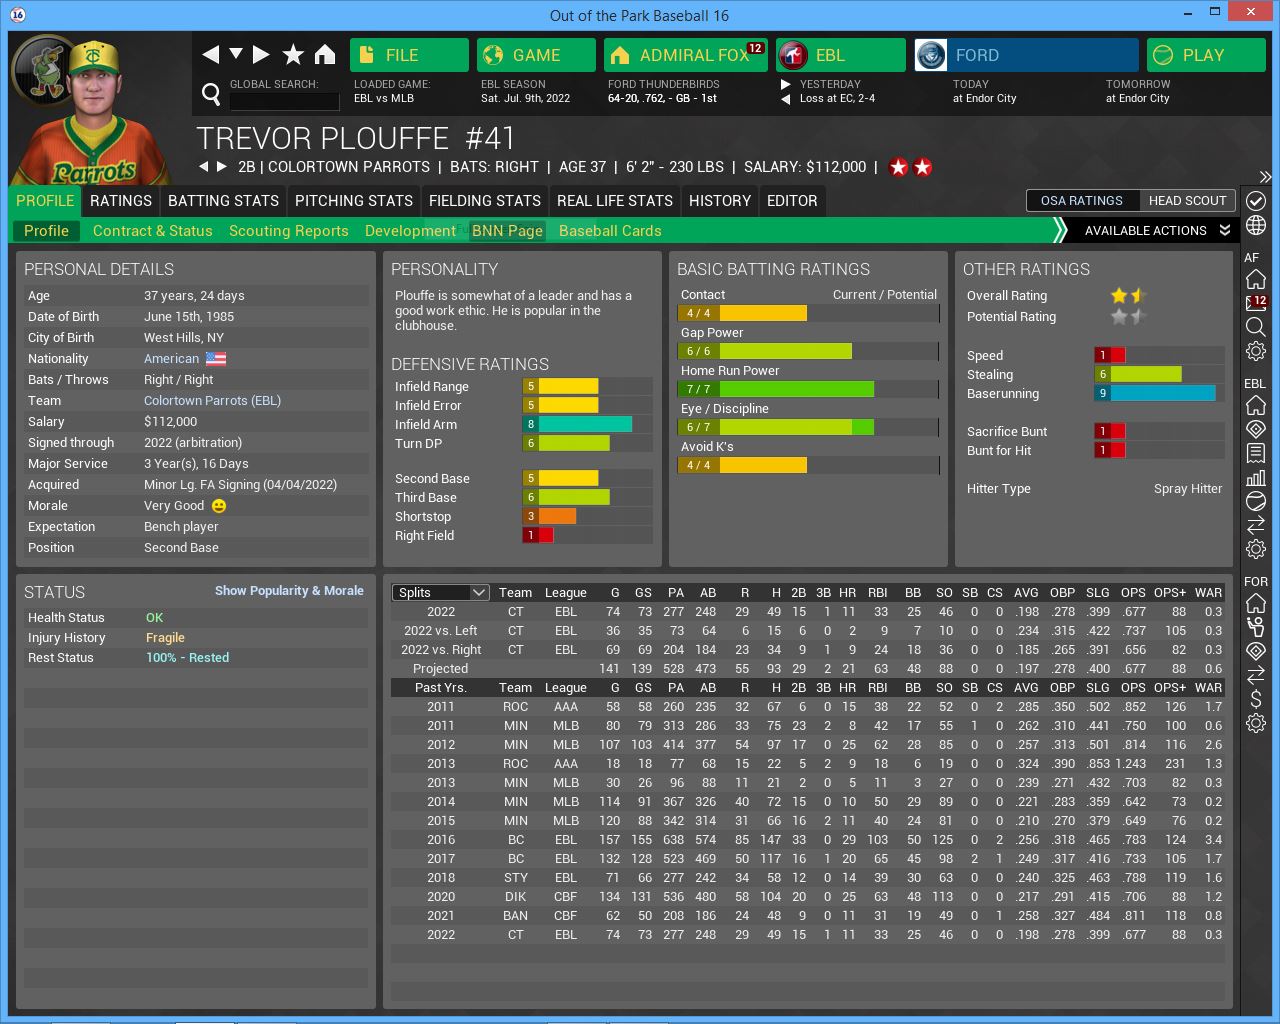
Task: Click the EBL bar chart statistics icon
Action: (1256, 478)
